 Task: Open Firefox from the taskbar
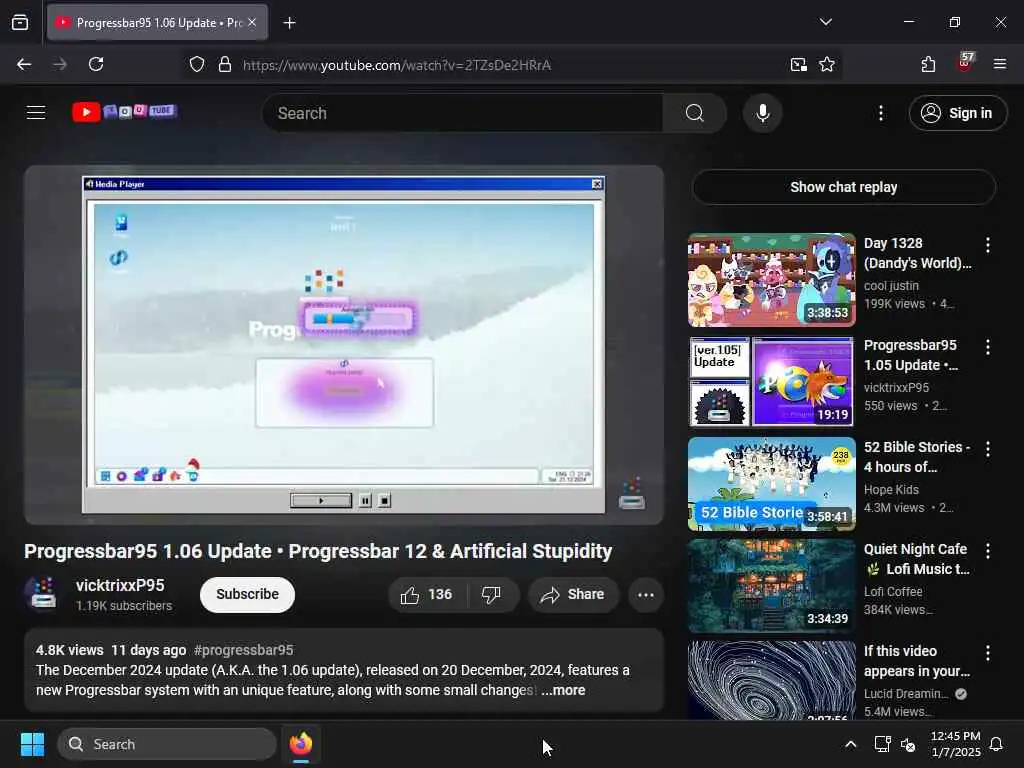(301, 744)
